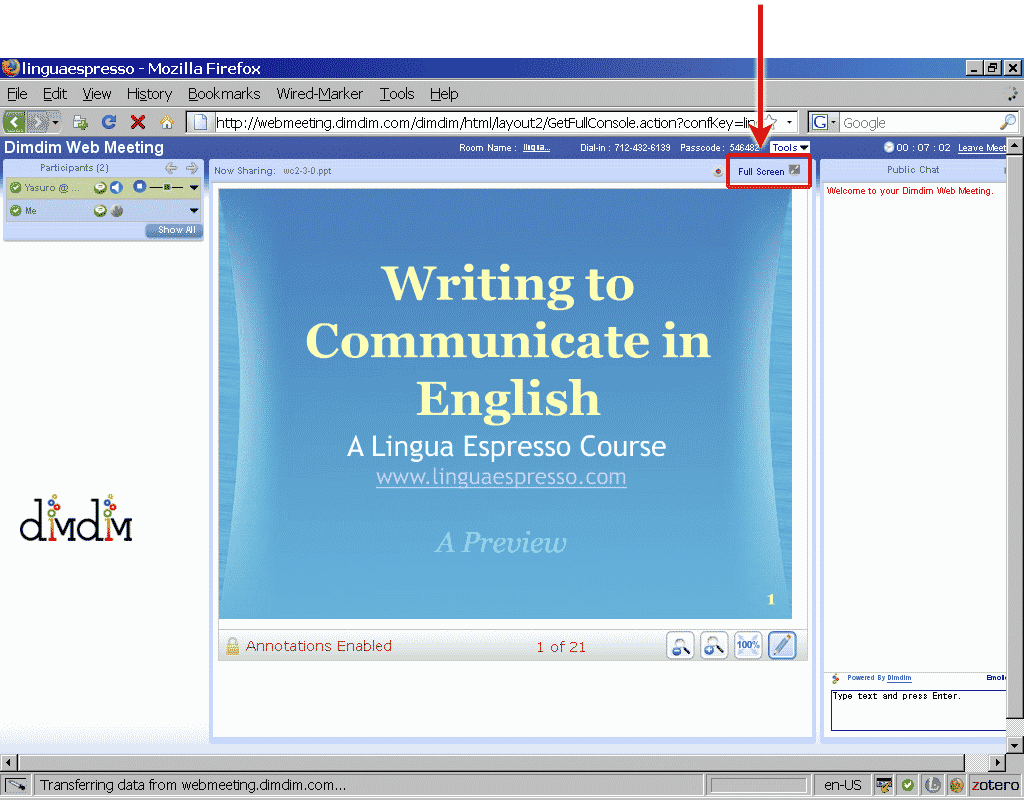Click Yasuro's chat bubble icon

click(x=100, y=188)
